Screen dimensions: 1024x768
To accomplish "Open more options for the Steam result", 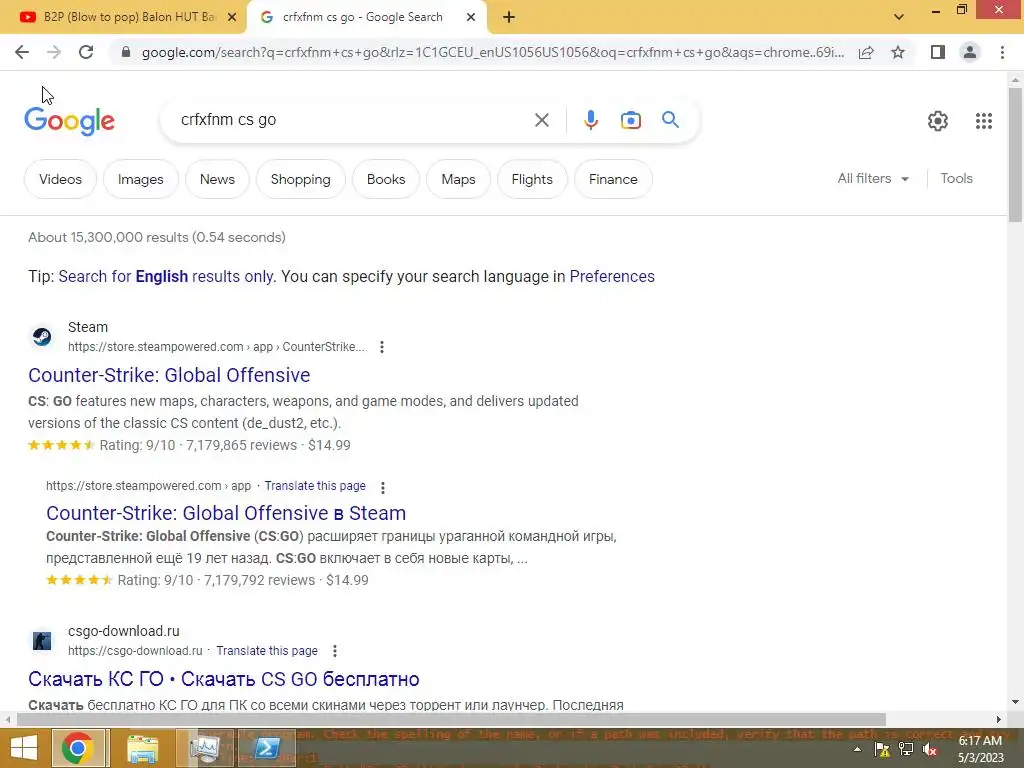I will tap(382, 347).
